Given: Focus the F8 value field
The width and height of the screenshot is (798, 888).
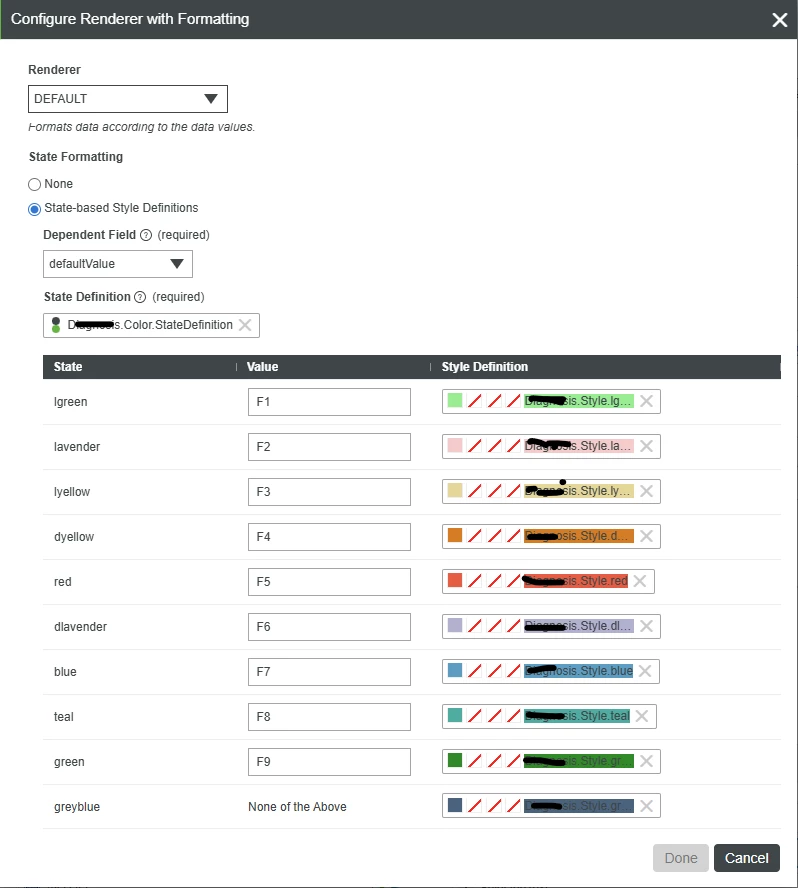Looking at the screenshot, I should 329,717.
